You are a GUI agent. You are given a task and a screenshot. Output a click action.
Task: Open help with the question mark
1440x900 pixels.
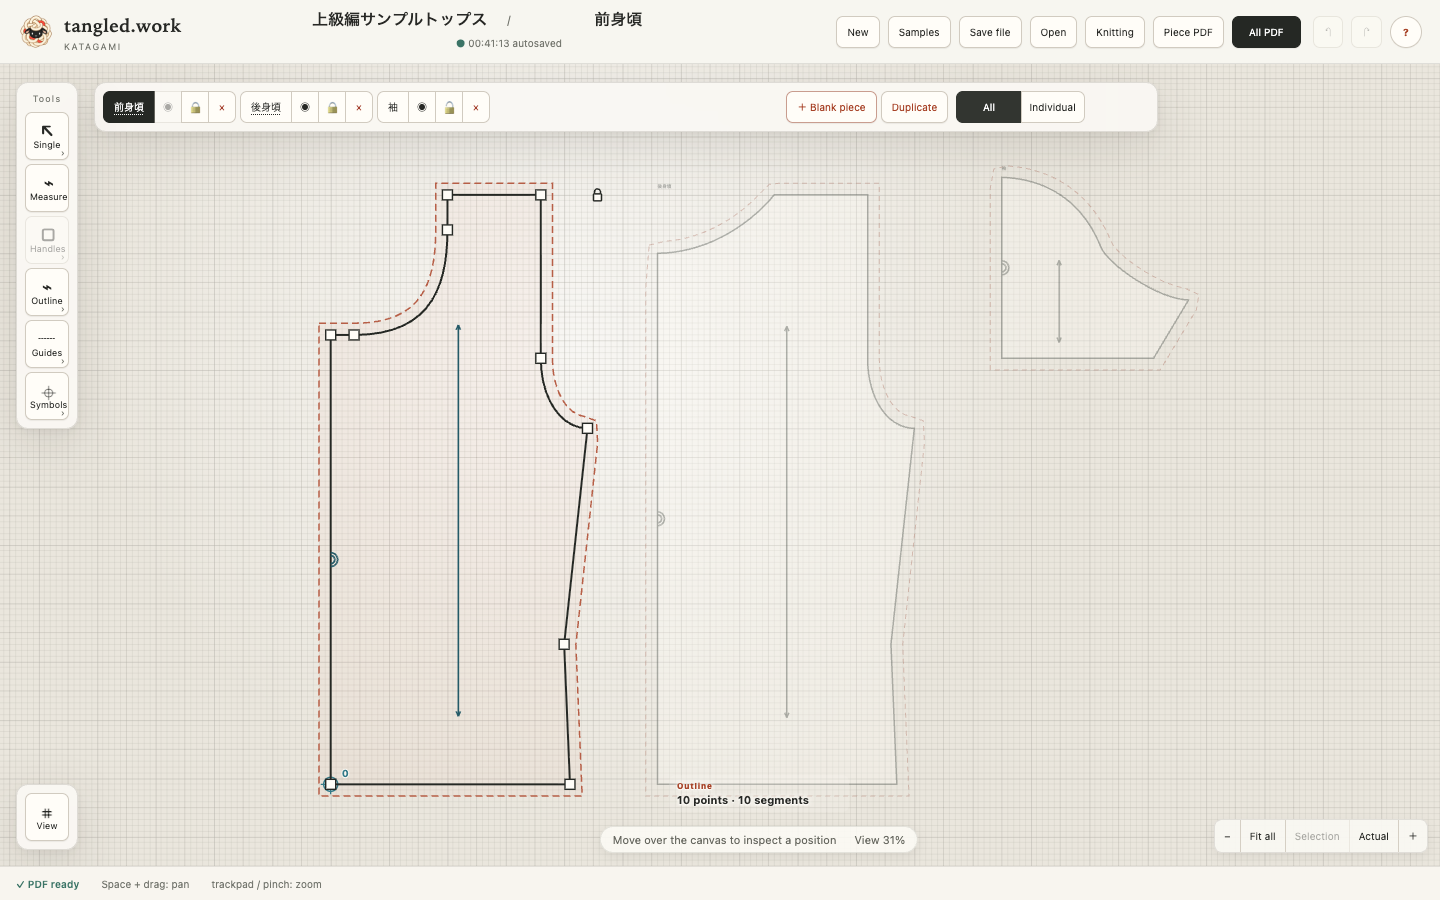pyautogui.click(x=1406, y=32)
